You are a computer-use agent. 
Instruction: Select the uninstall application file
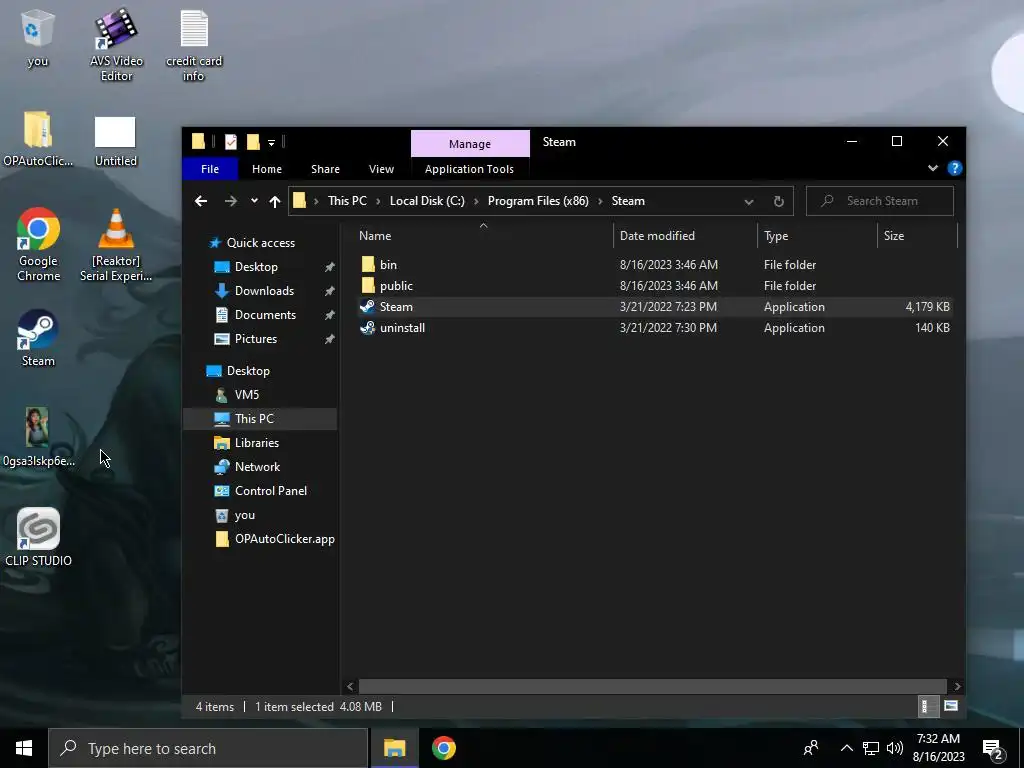click(x=654, y=328)
